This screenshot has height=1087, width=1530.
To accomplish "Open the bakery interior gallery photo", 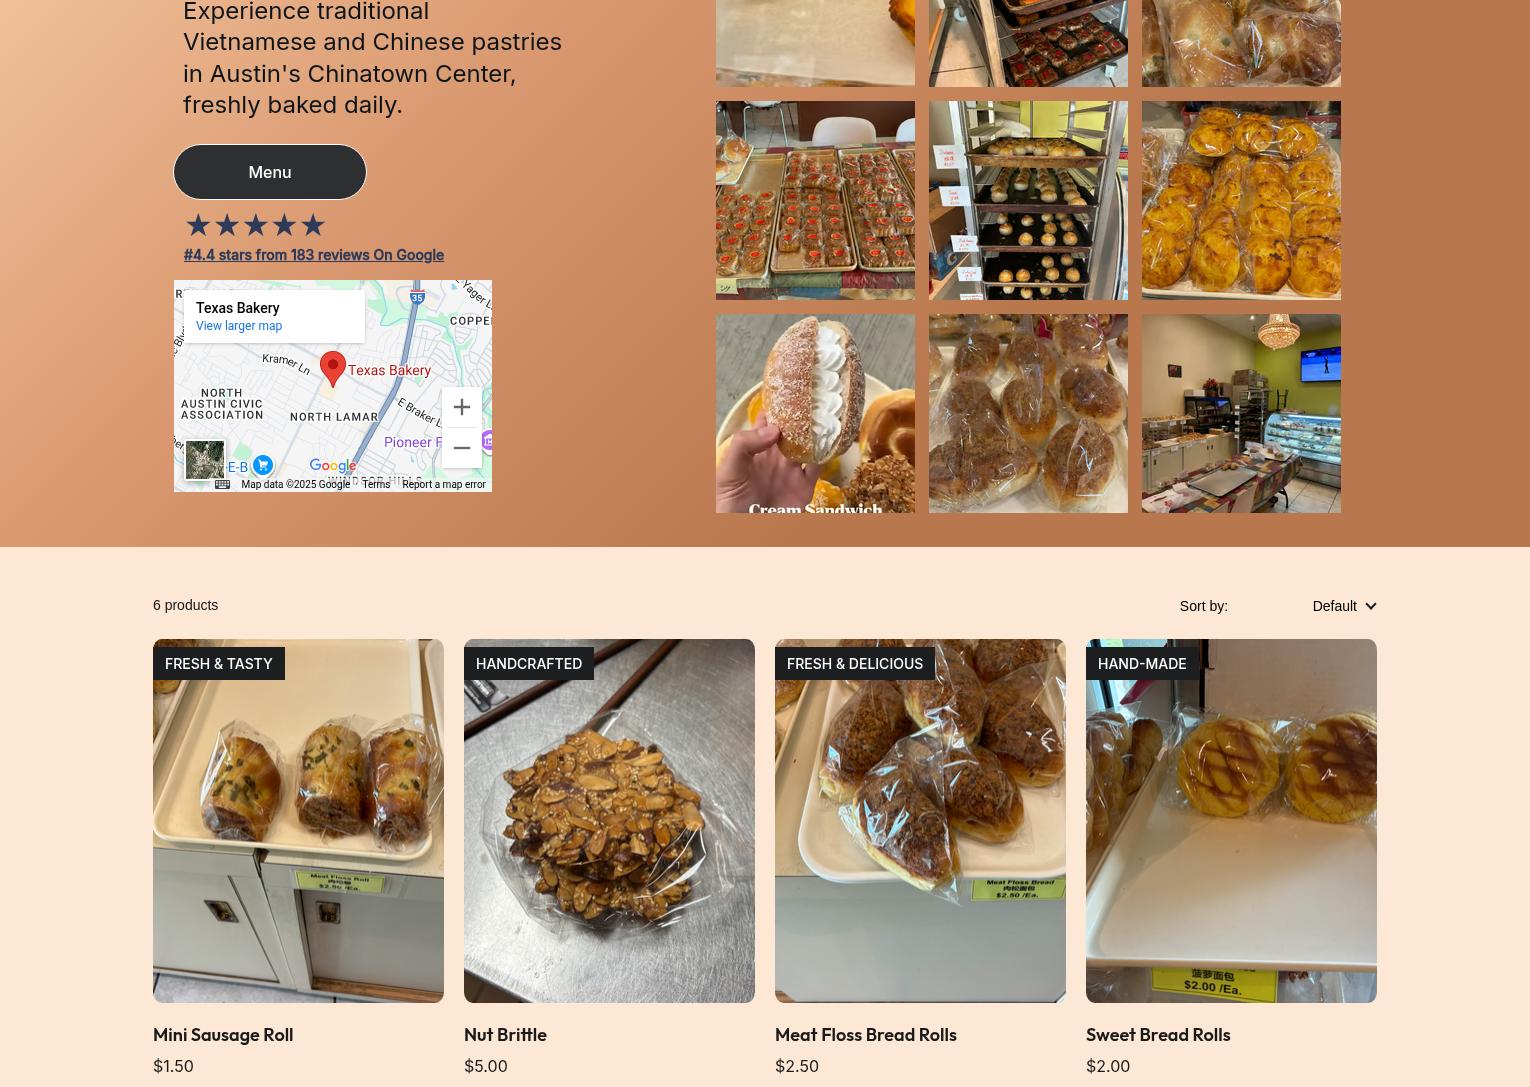I will (x=1241, y=413).
